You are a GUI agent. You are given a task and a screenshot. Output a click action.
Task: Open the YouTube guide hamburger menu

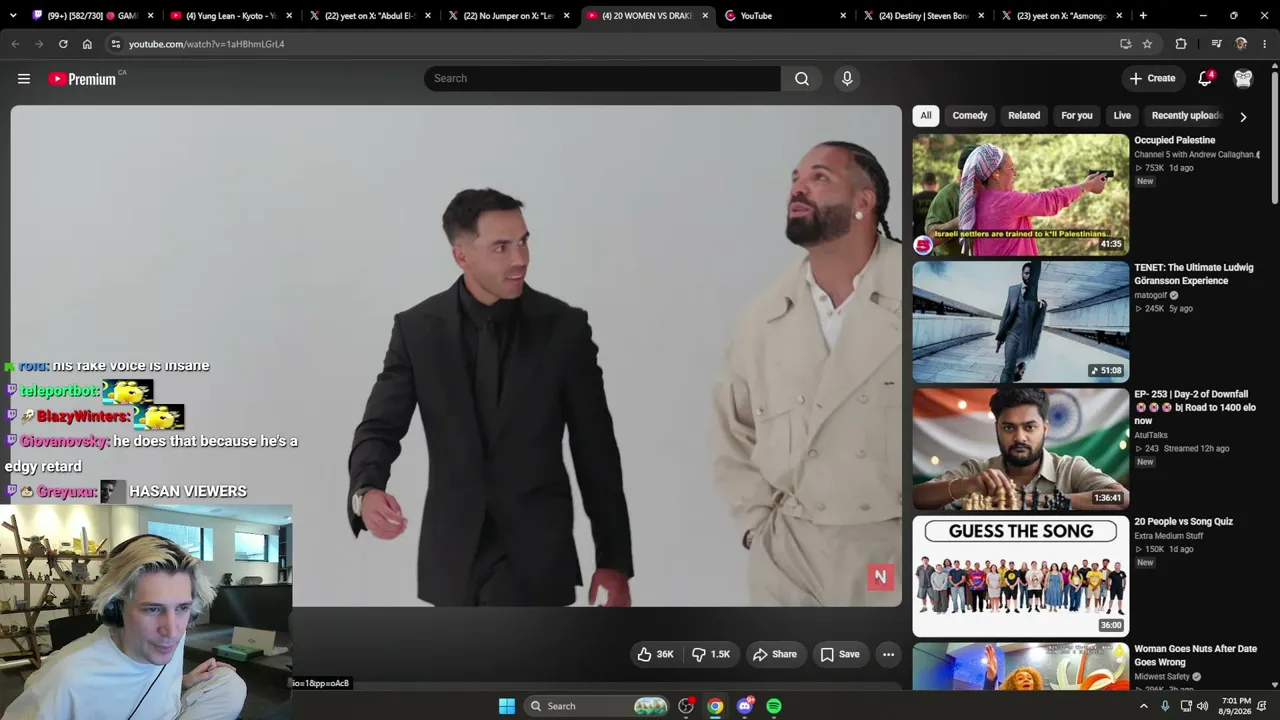[24, 79]
